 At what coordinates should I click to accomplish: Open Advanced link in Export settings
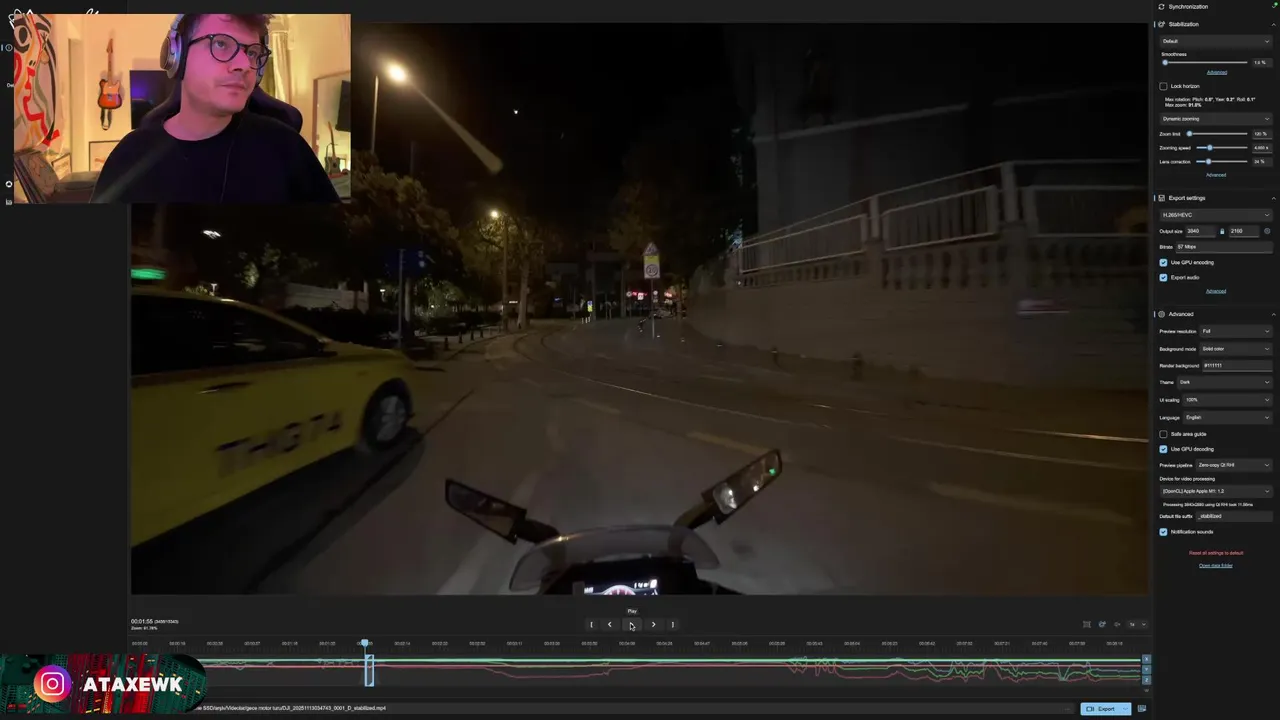[1216, 291]
